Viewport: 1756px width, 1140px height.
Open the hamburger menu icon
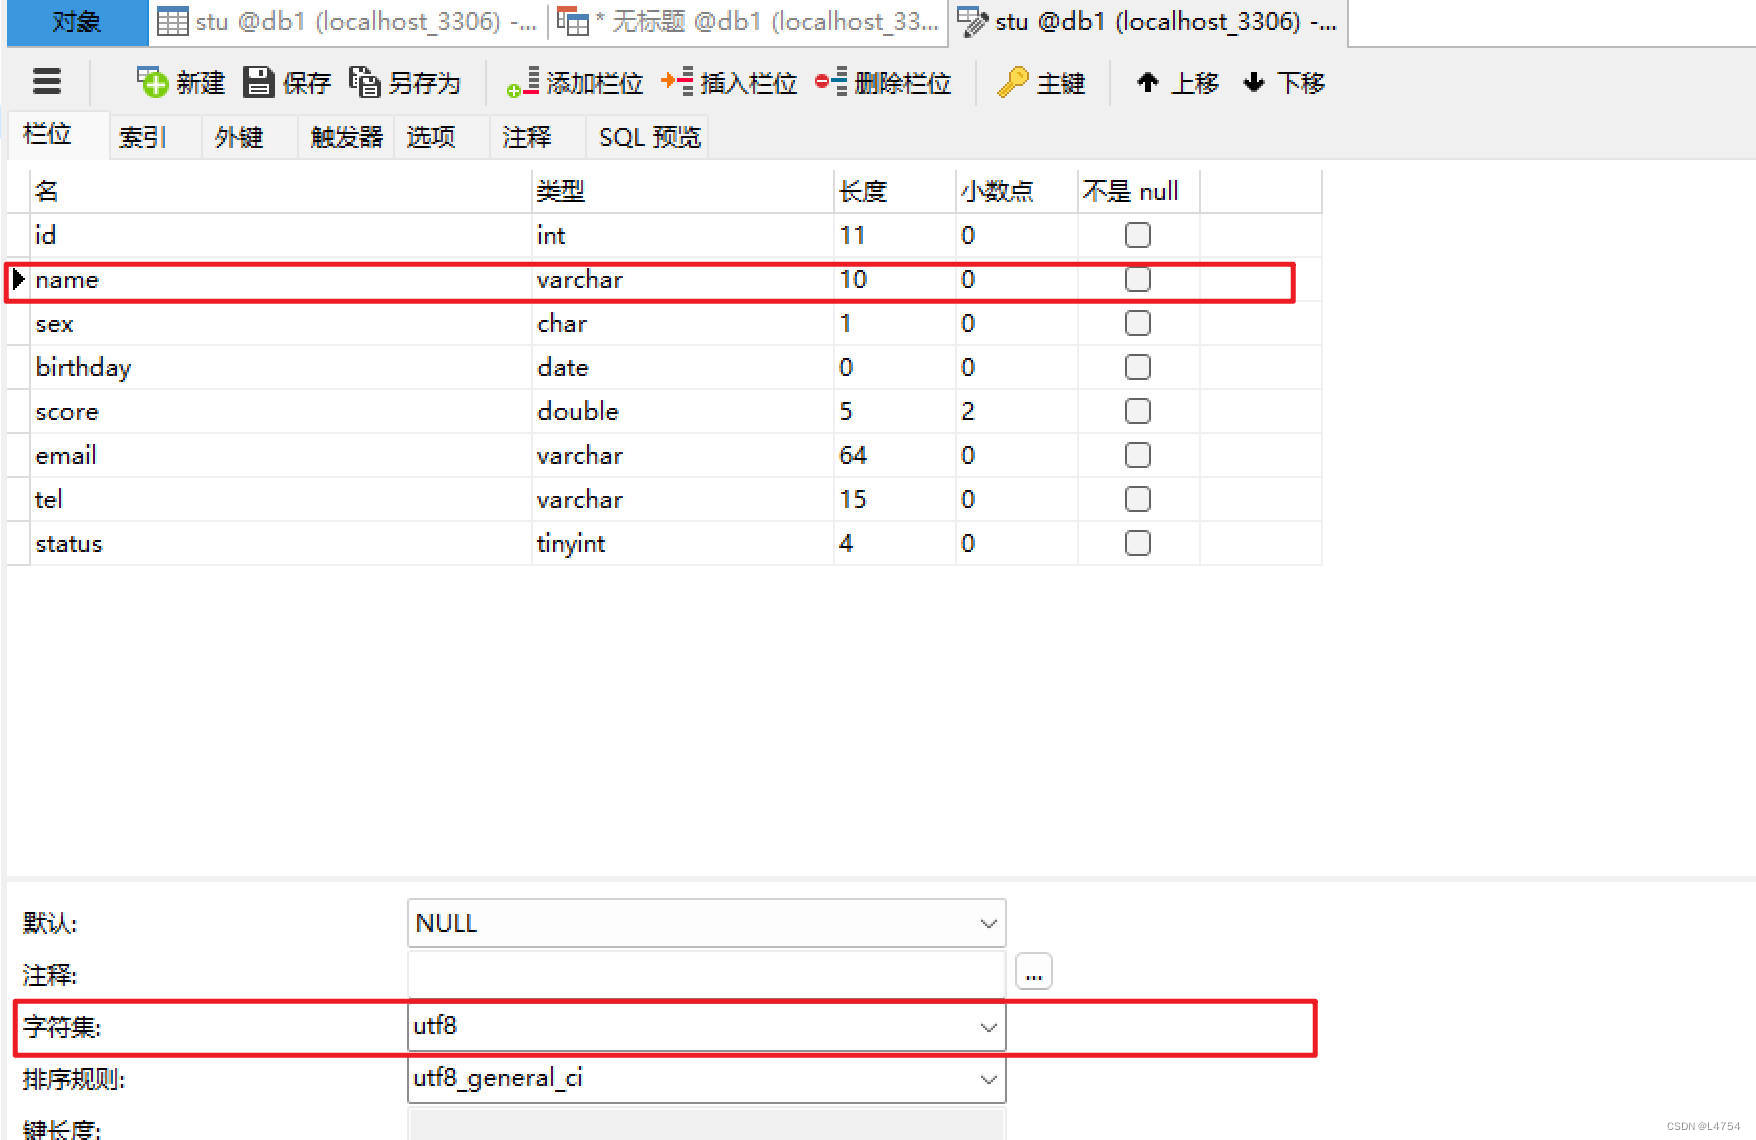pyautogui.click(x=46, y=81)
